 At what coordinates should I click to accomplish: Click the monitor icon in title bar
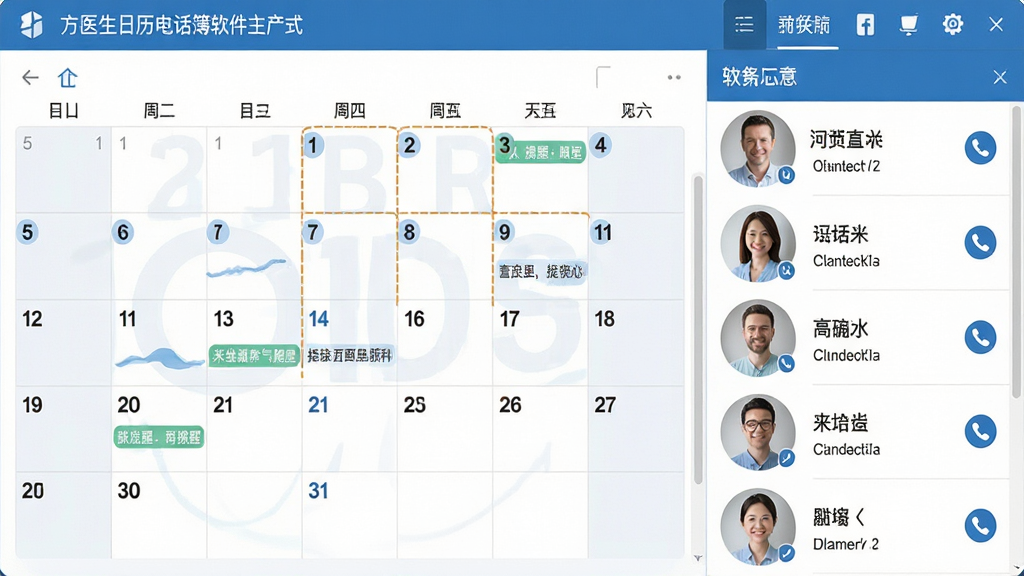(908, 25)
